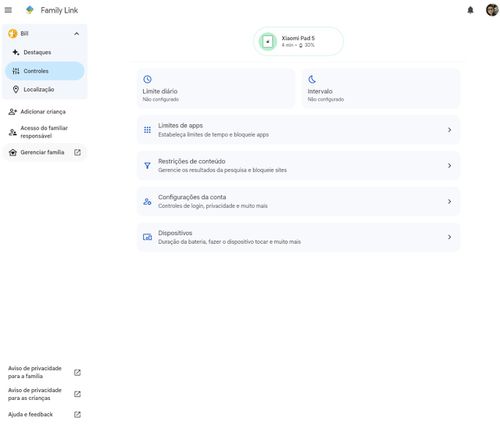Click the grid icon for Limites de apps
The width and height of the screenshot is (500, 425).
click(x=147, y=130)
